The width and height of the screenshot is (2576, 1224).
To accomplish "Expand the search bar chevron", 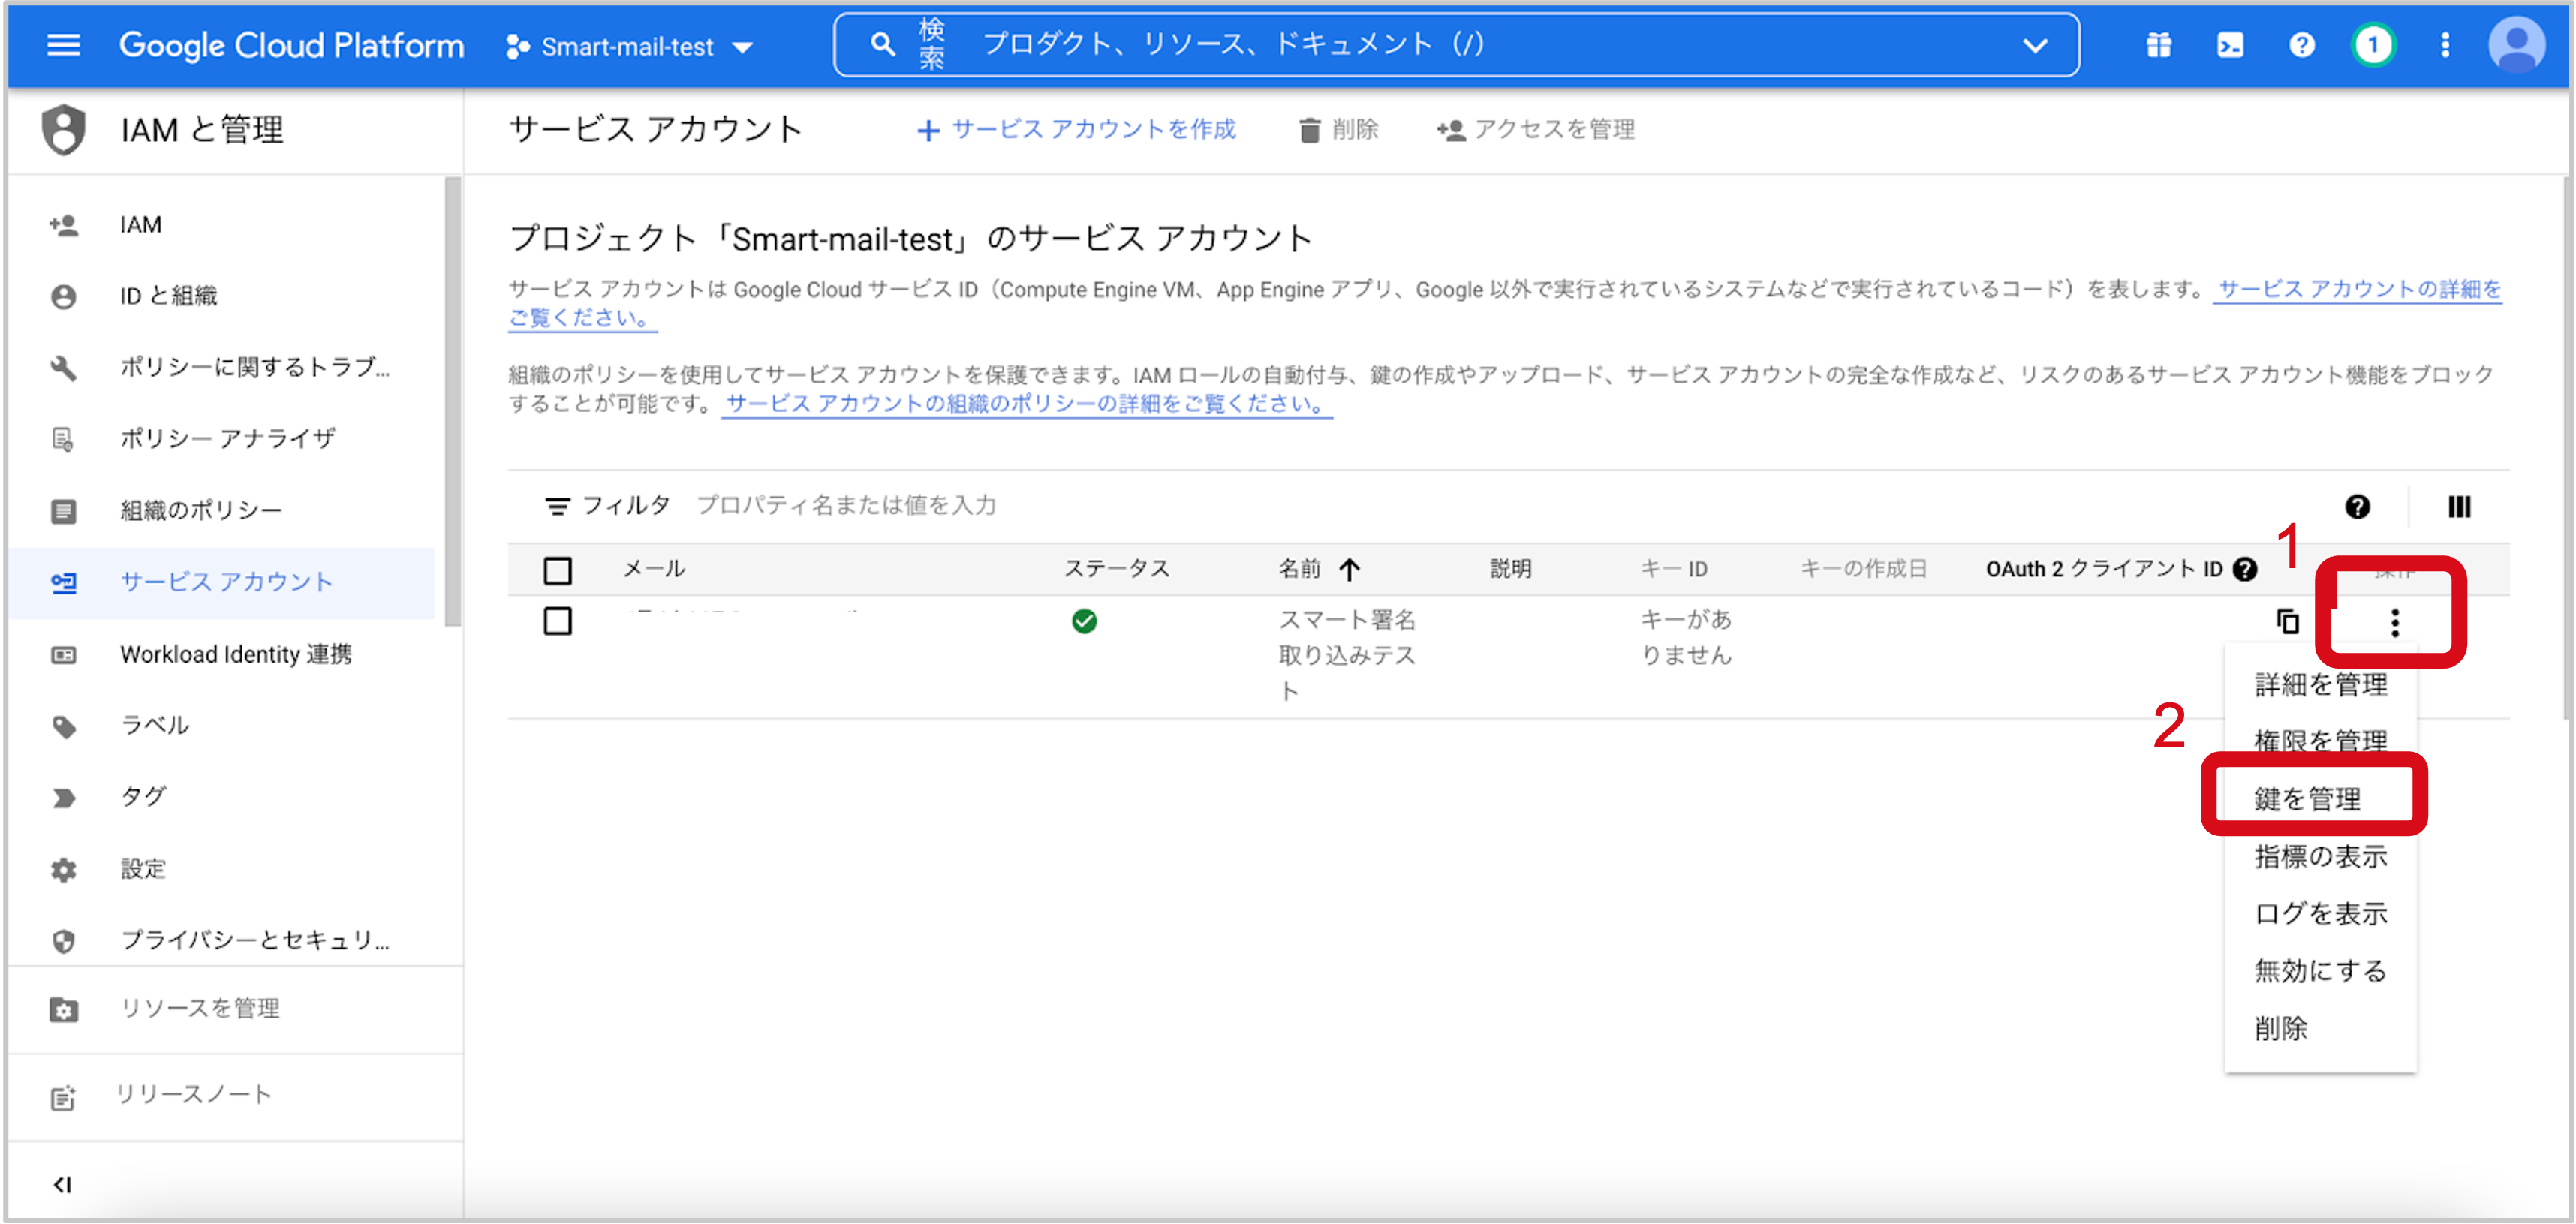I will click(x=2034, y=45).
